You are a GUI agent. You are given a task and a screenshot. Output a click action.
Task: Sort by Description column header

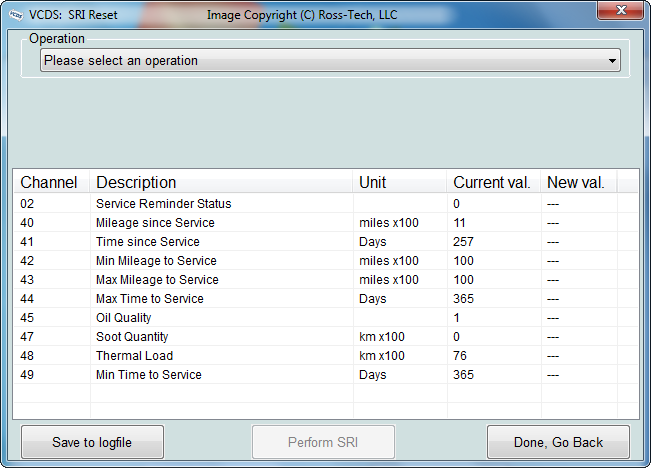[x=136, y=182]
